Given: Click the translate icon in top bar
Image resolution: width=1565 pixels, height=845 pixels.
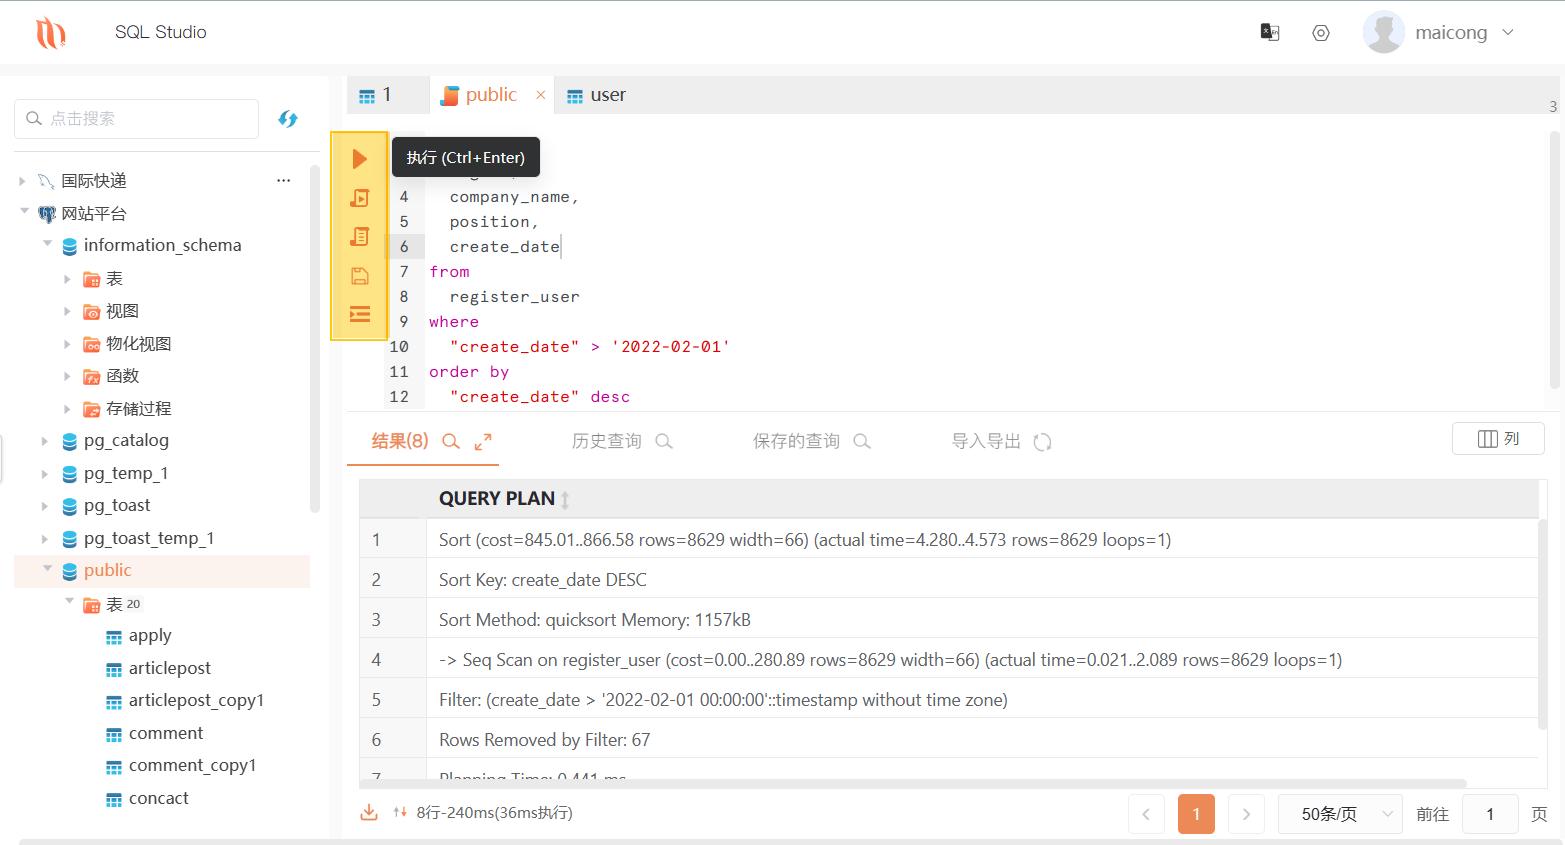Looking at the screenshot, I should tap(1269, 32).
